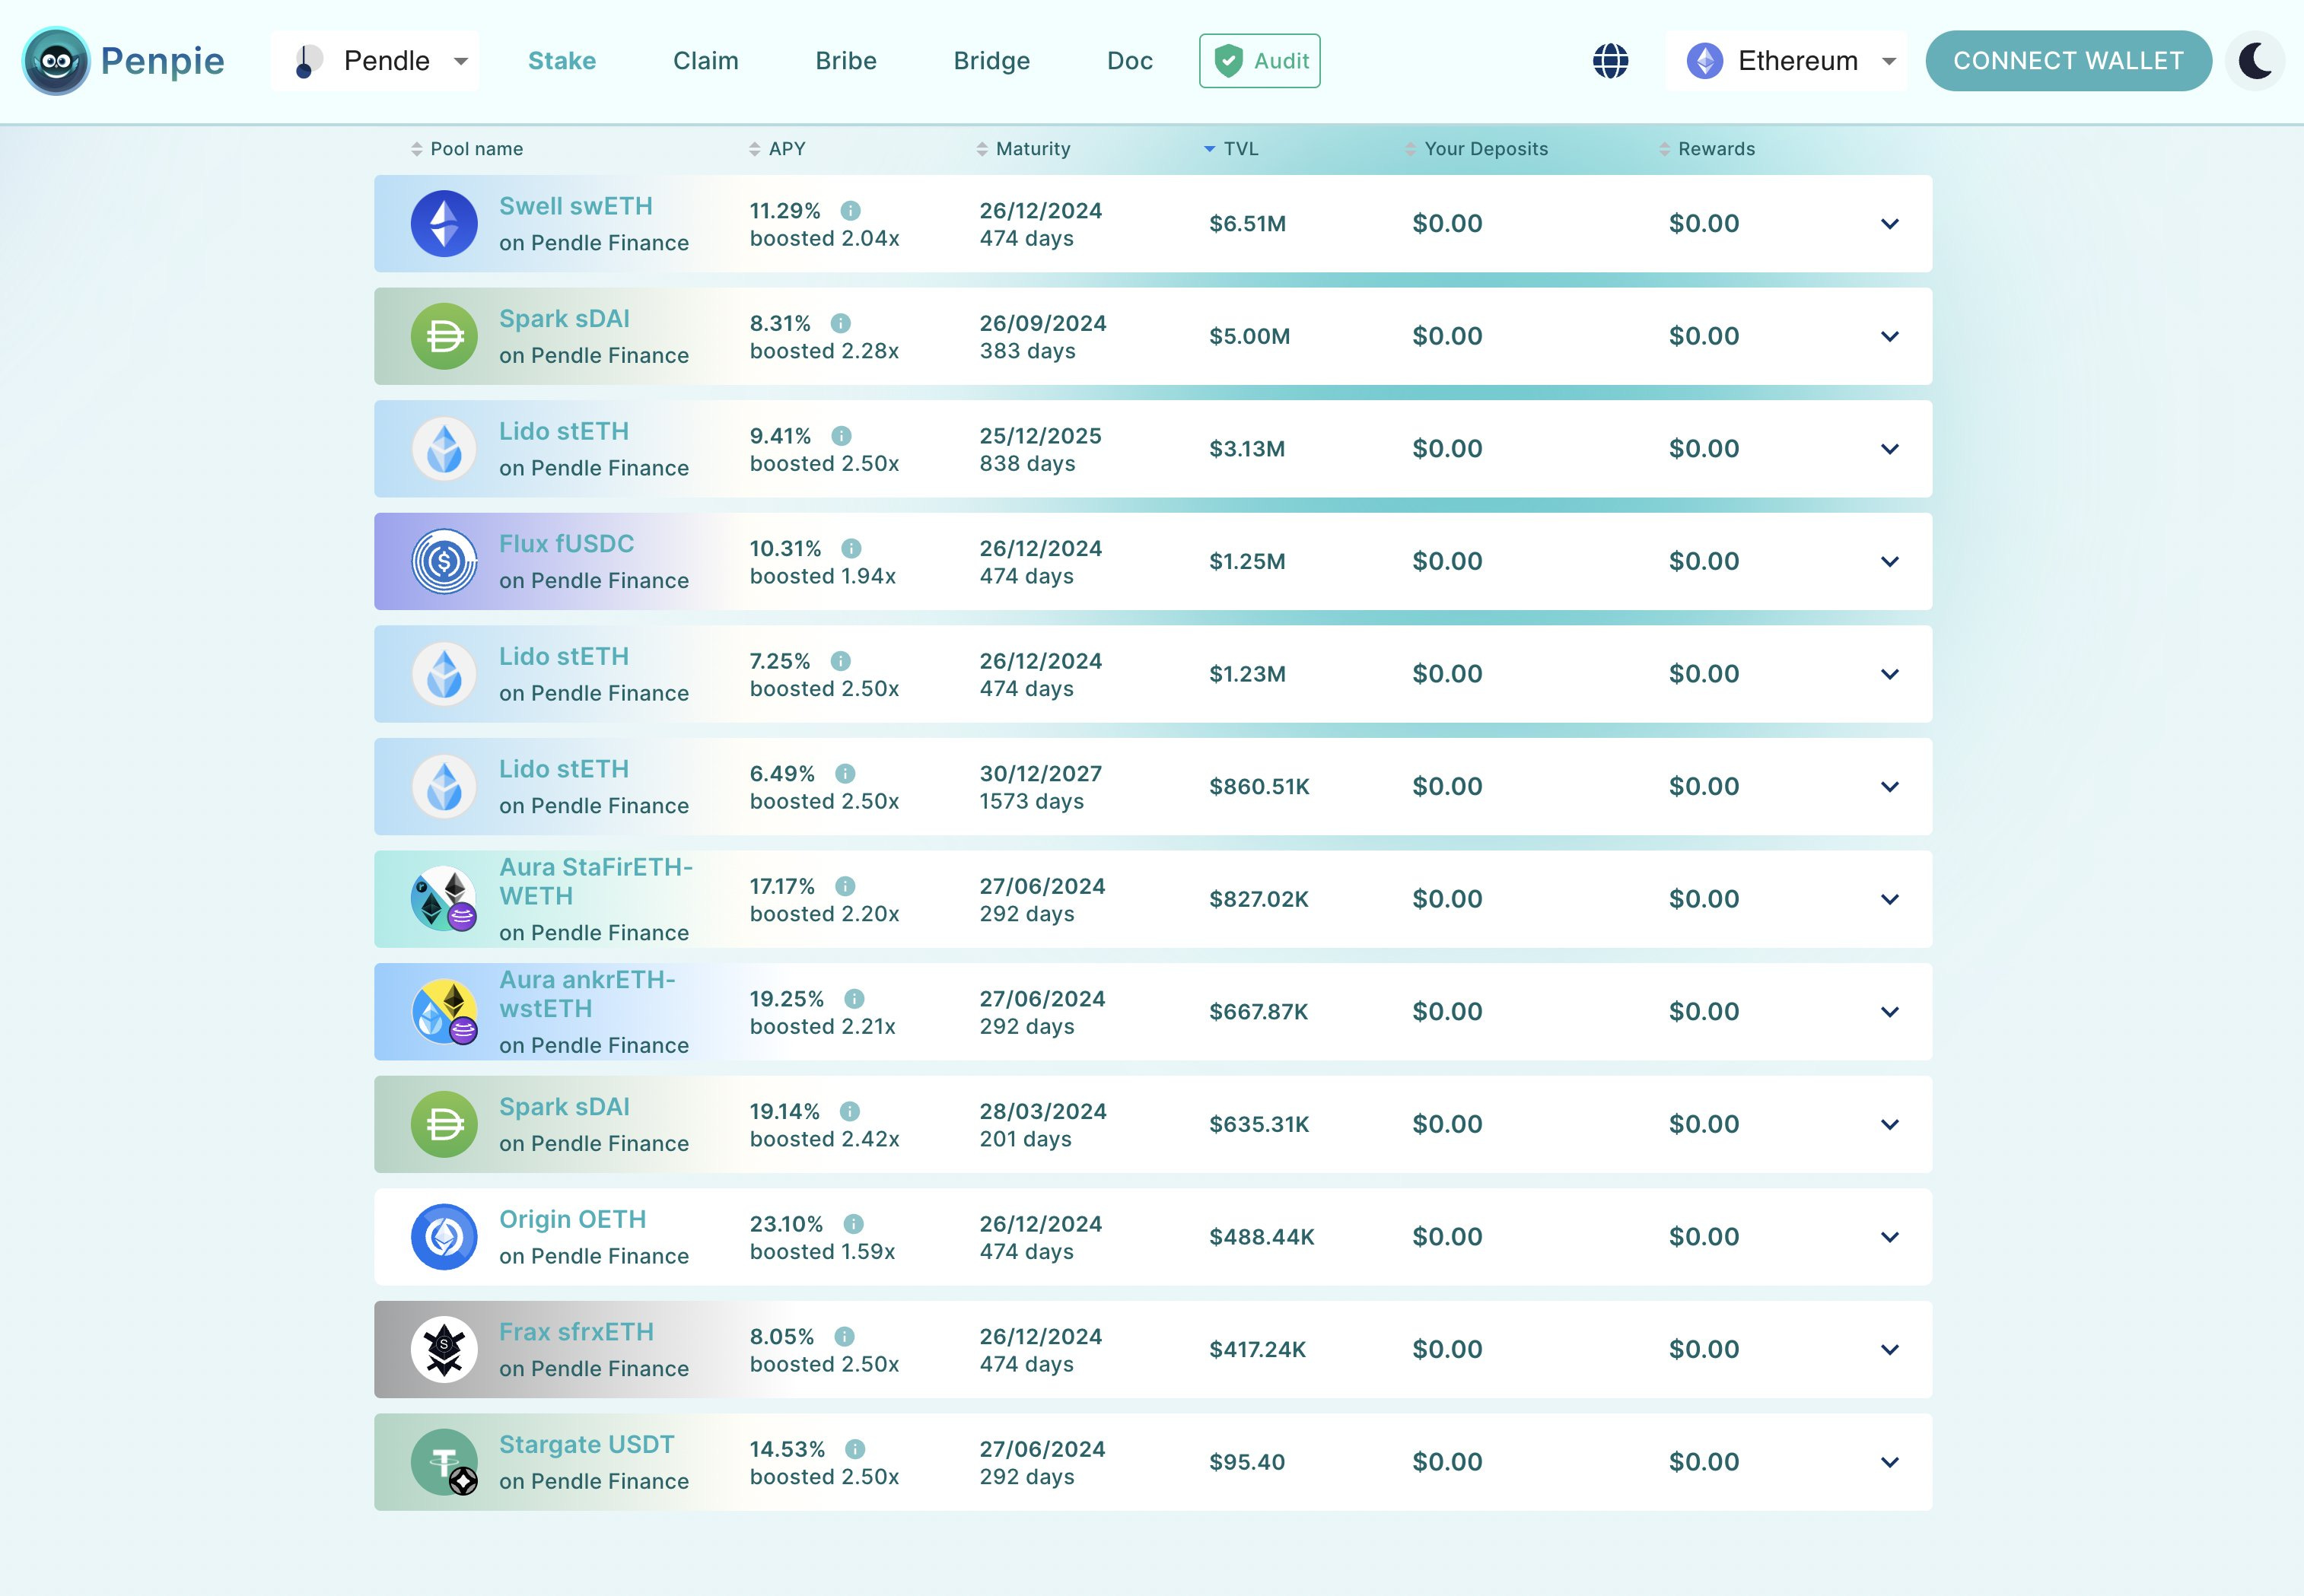
Task: Show APY info icon next to 19.14%
Action: pyautogui.click(x=850, y=1111)
